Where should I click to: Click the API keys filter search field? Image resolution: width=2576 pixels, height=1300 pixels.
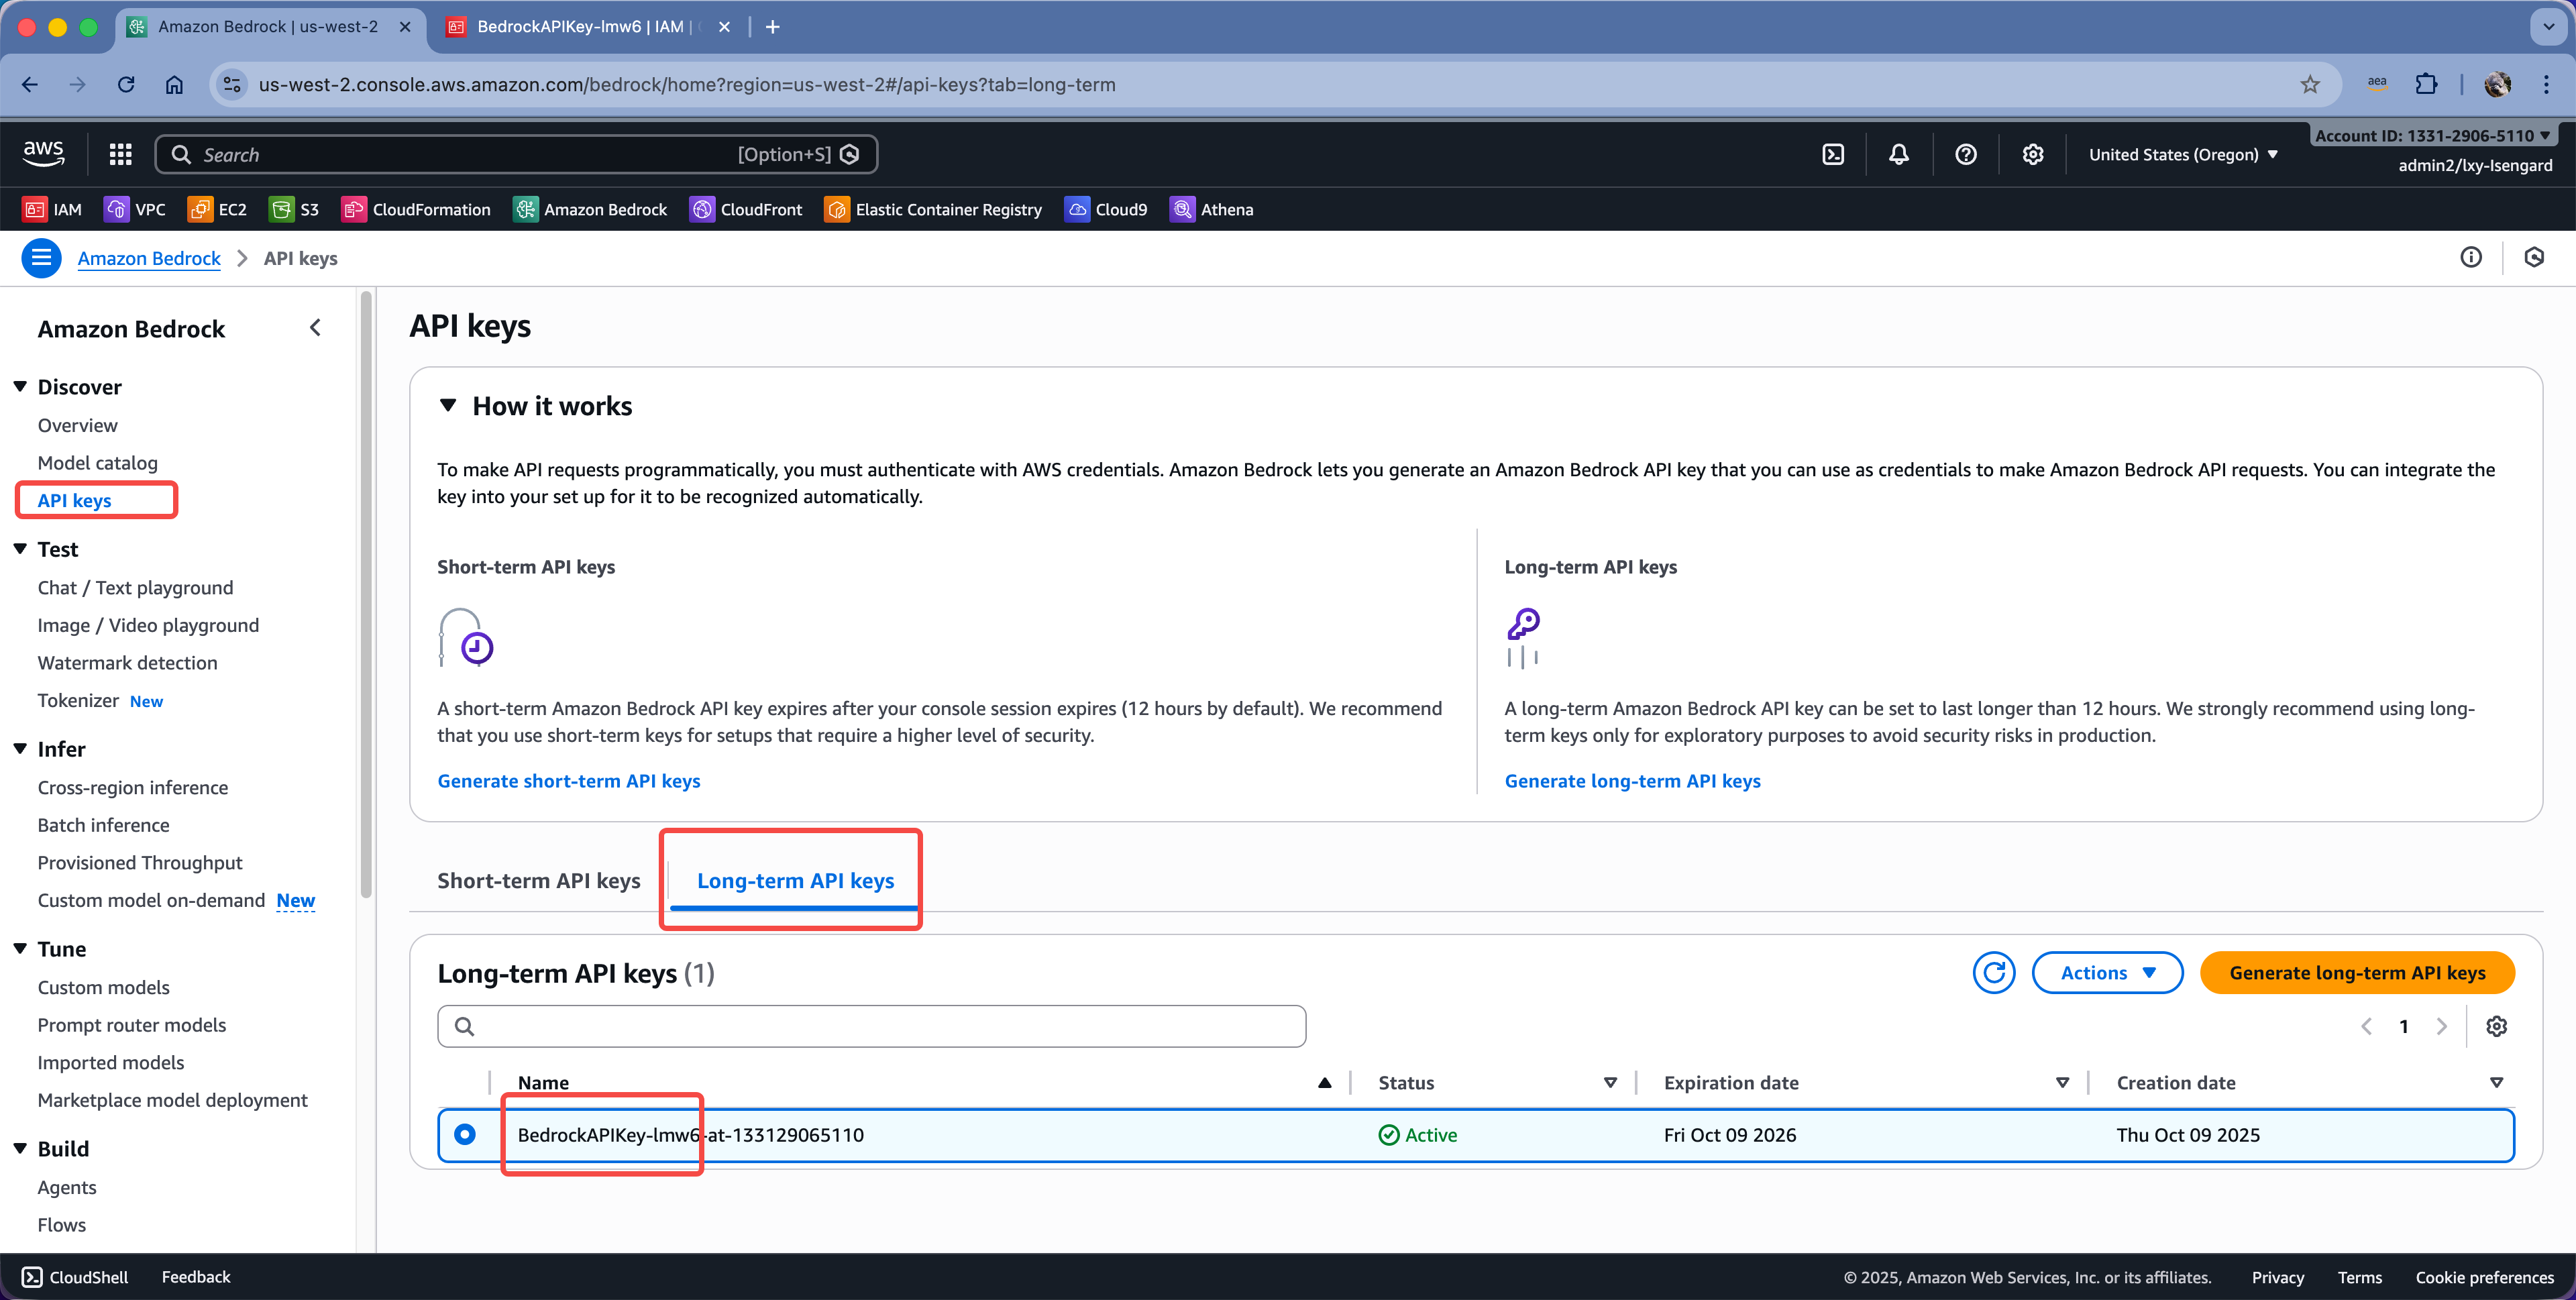tap(872, 1026)
